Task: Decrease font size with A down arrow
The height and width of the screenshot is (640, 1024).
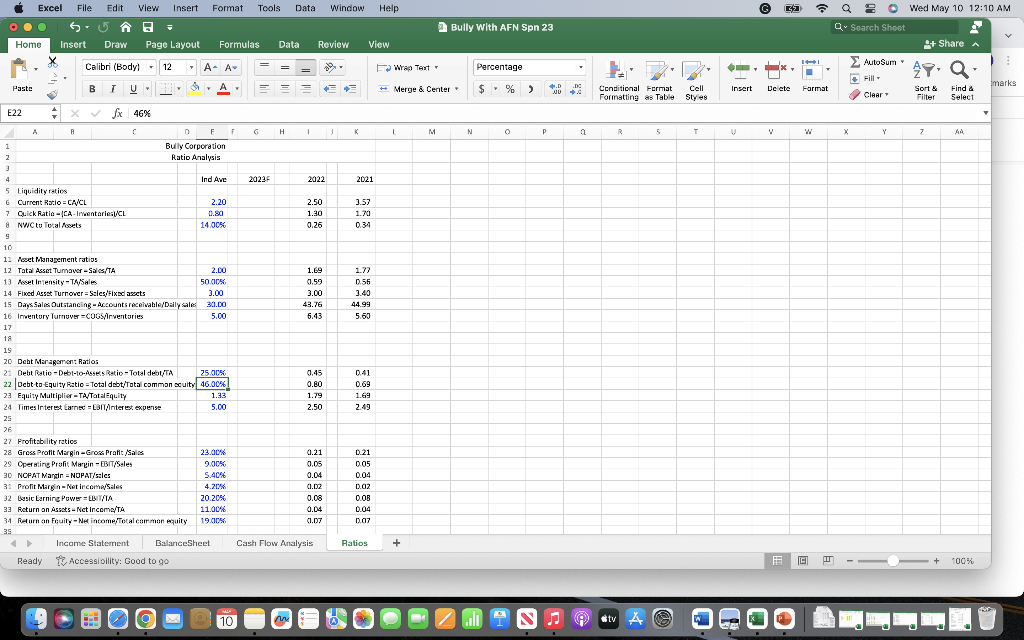Action: coord(231,67)
